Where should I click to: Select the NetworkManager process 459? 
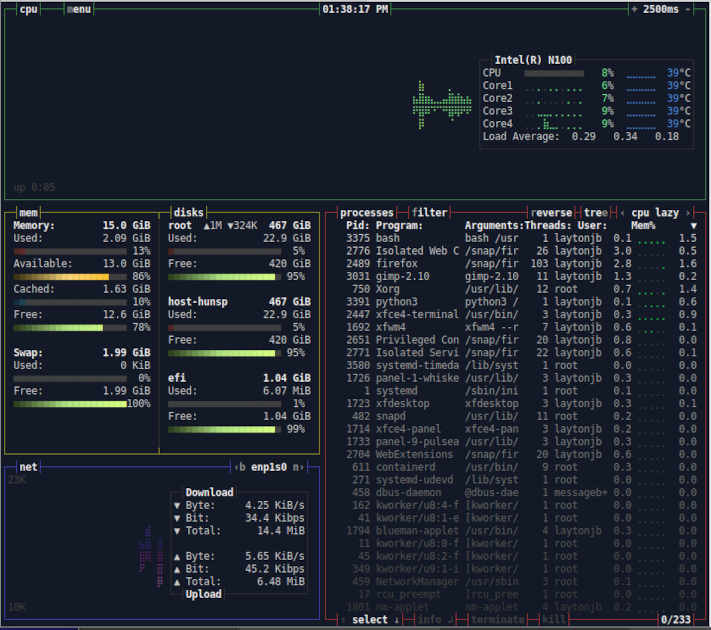tap(515, 581)
